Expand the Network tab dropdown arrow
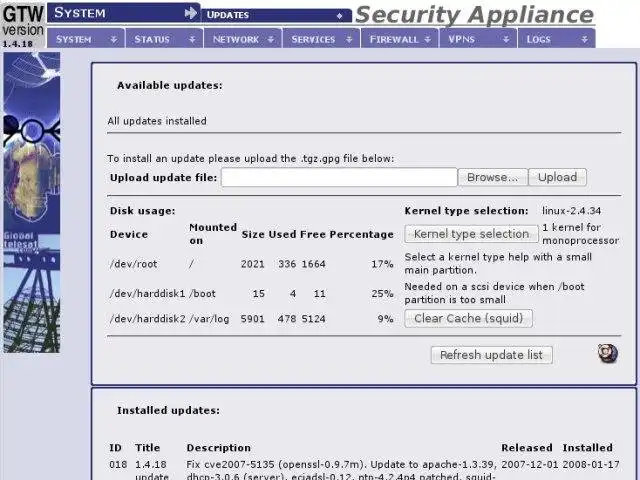The image size is (640, 480). [271, 39]
